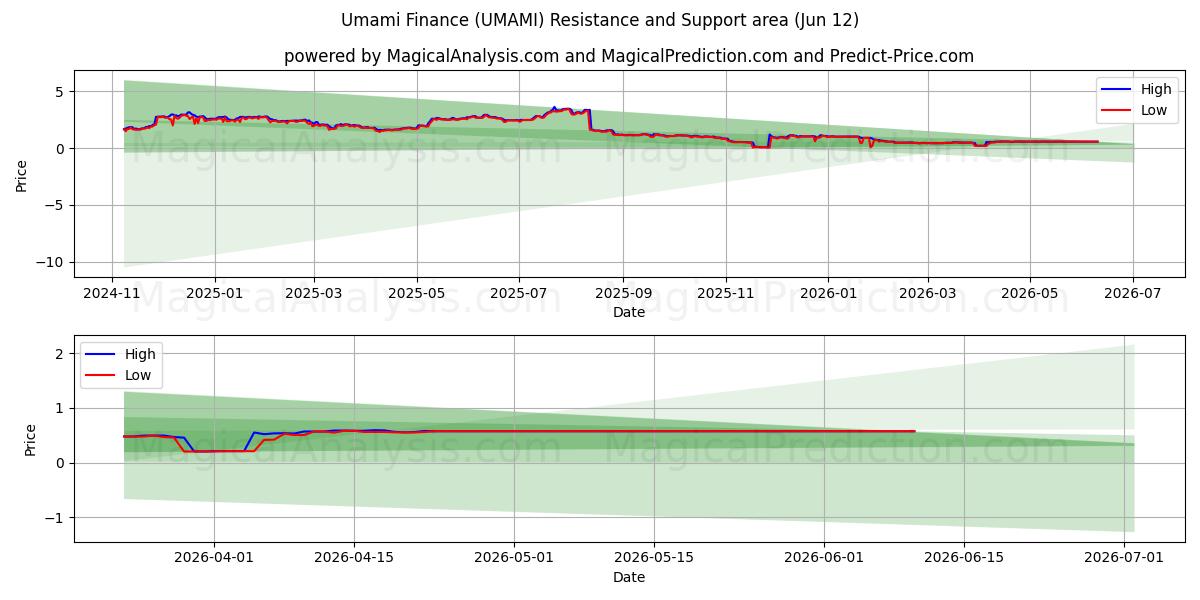Click the '−10' price tick on upper chart
This screenshot has height=600, width=1200.
pyautogui.click(x=52, y=262)
